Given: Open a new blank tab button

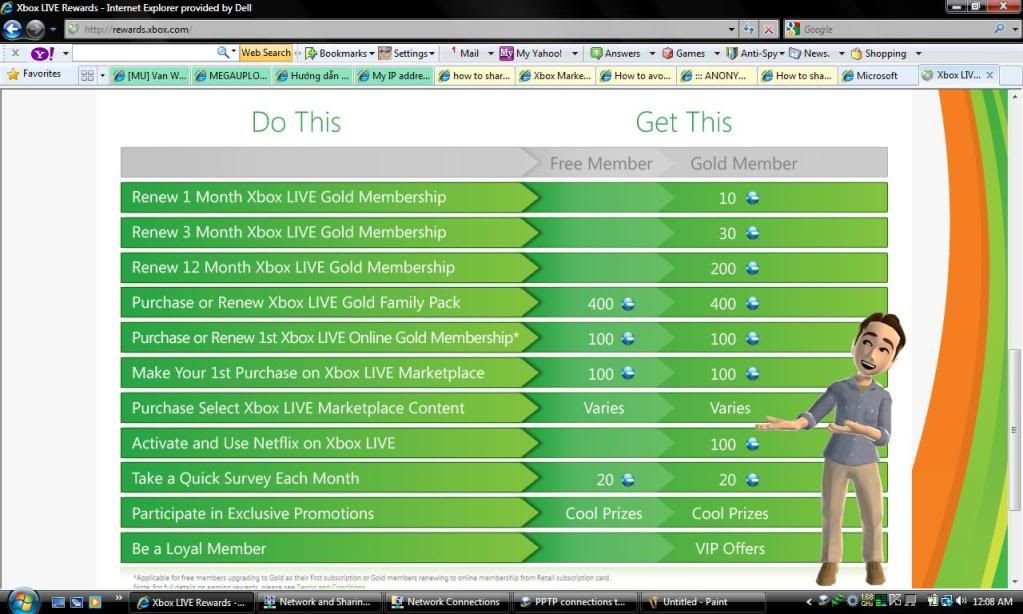Looking at the screenshot, I should point(1011,76).
